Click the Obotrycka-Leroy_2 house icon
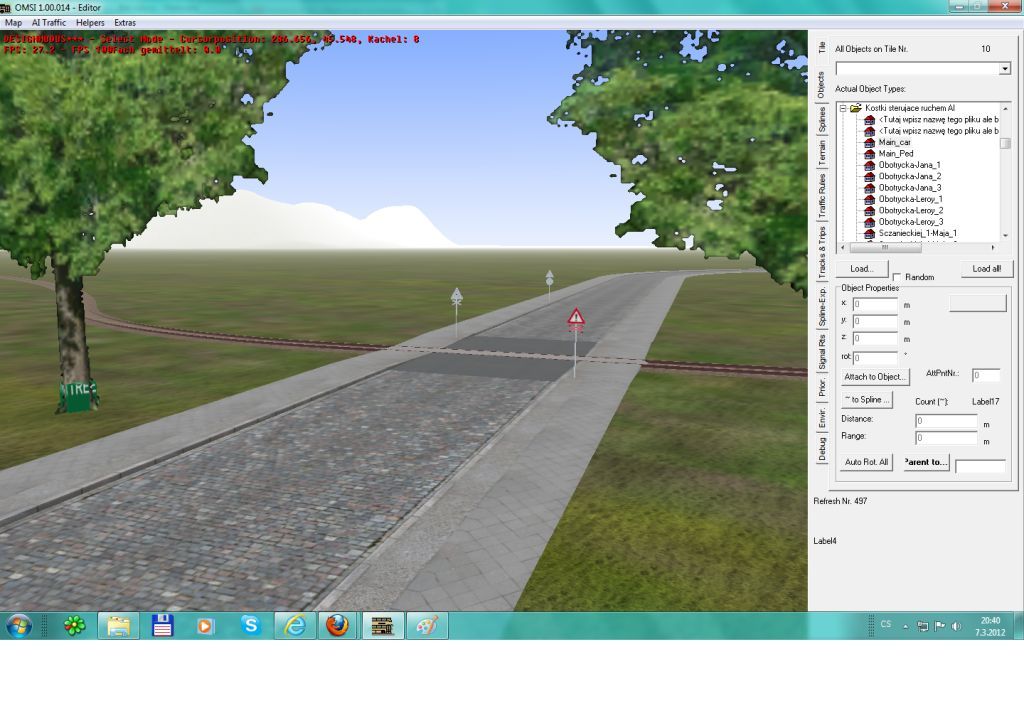The image size is (1024, 728). [x=869, y=211]
